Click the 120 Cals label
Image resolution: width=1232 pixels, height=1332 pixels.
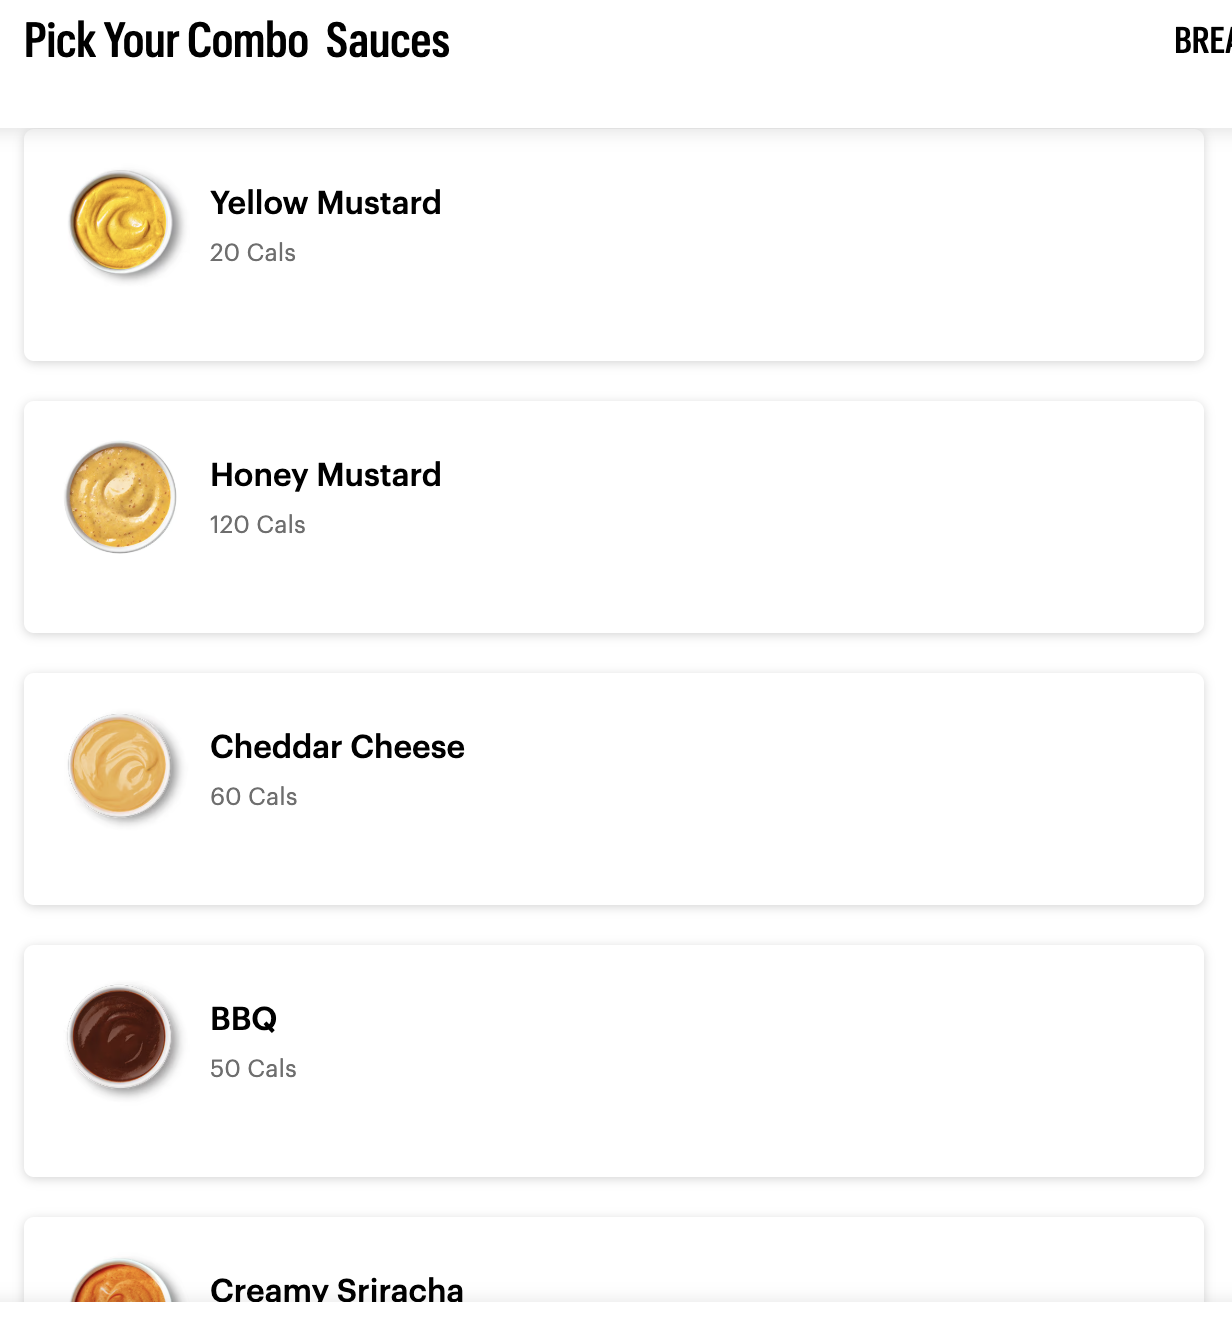(257, 525)
